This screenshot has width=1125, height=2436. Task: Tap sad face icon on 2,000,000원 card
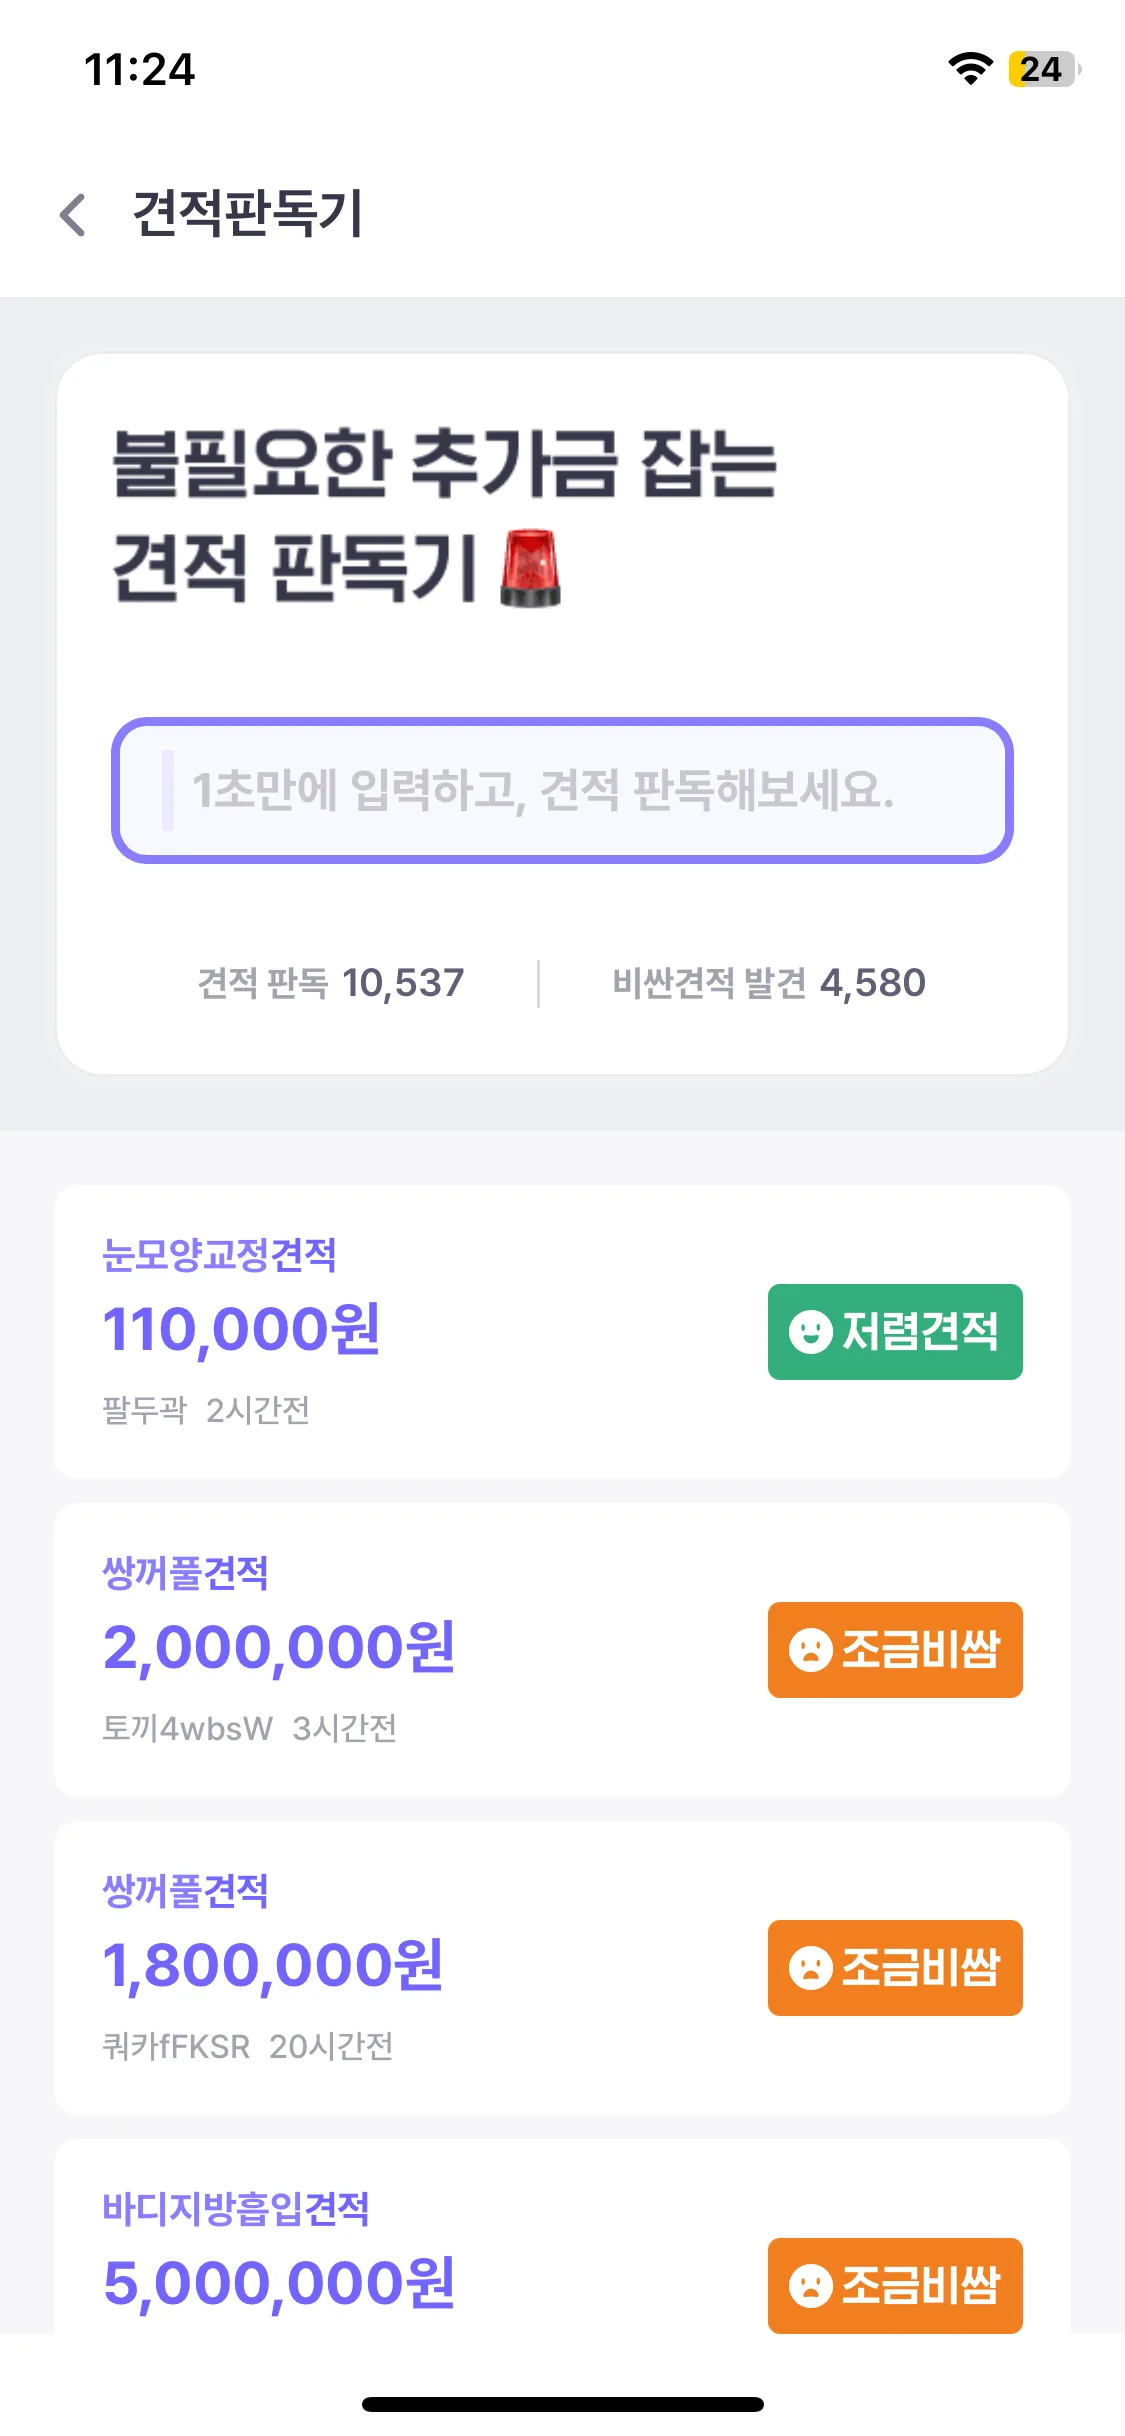pos(810,1650)
